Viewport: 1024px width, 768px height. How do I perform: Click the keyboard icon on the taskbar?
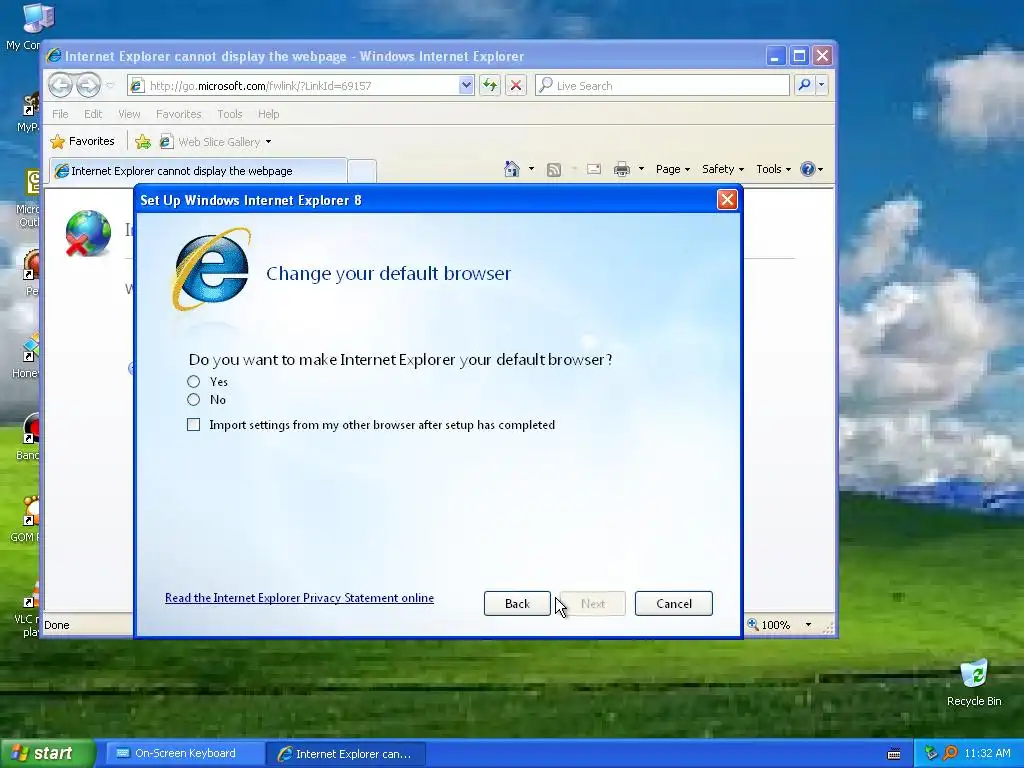pos(894,754)
